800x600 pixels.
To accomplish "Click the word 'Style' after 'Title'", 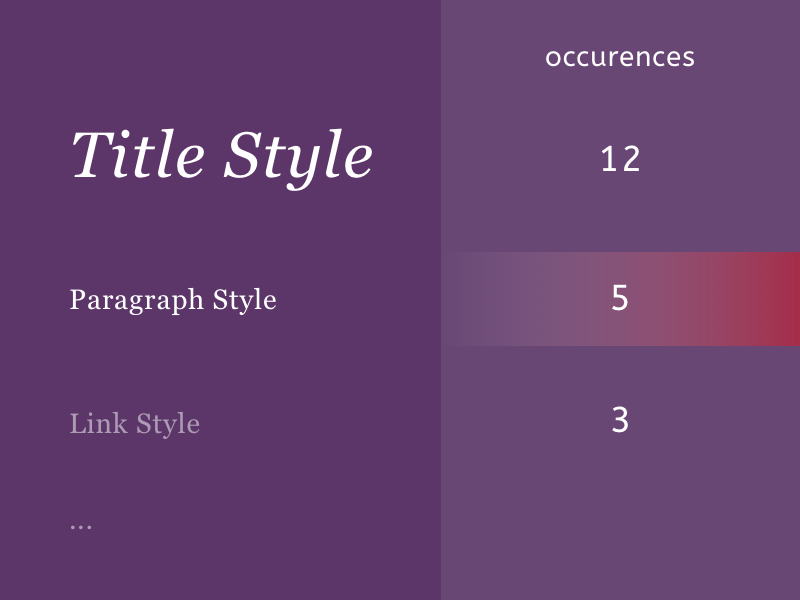I will pos(298,159).
